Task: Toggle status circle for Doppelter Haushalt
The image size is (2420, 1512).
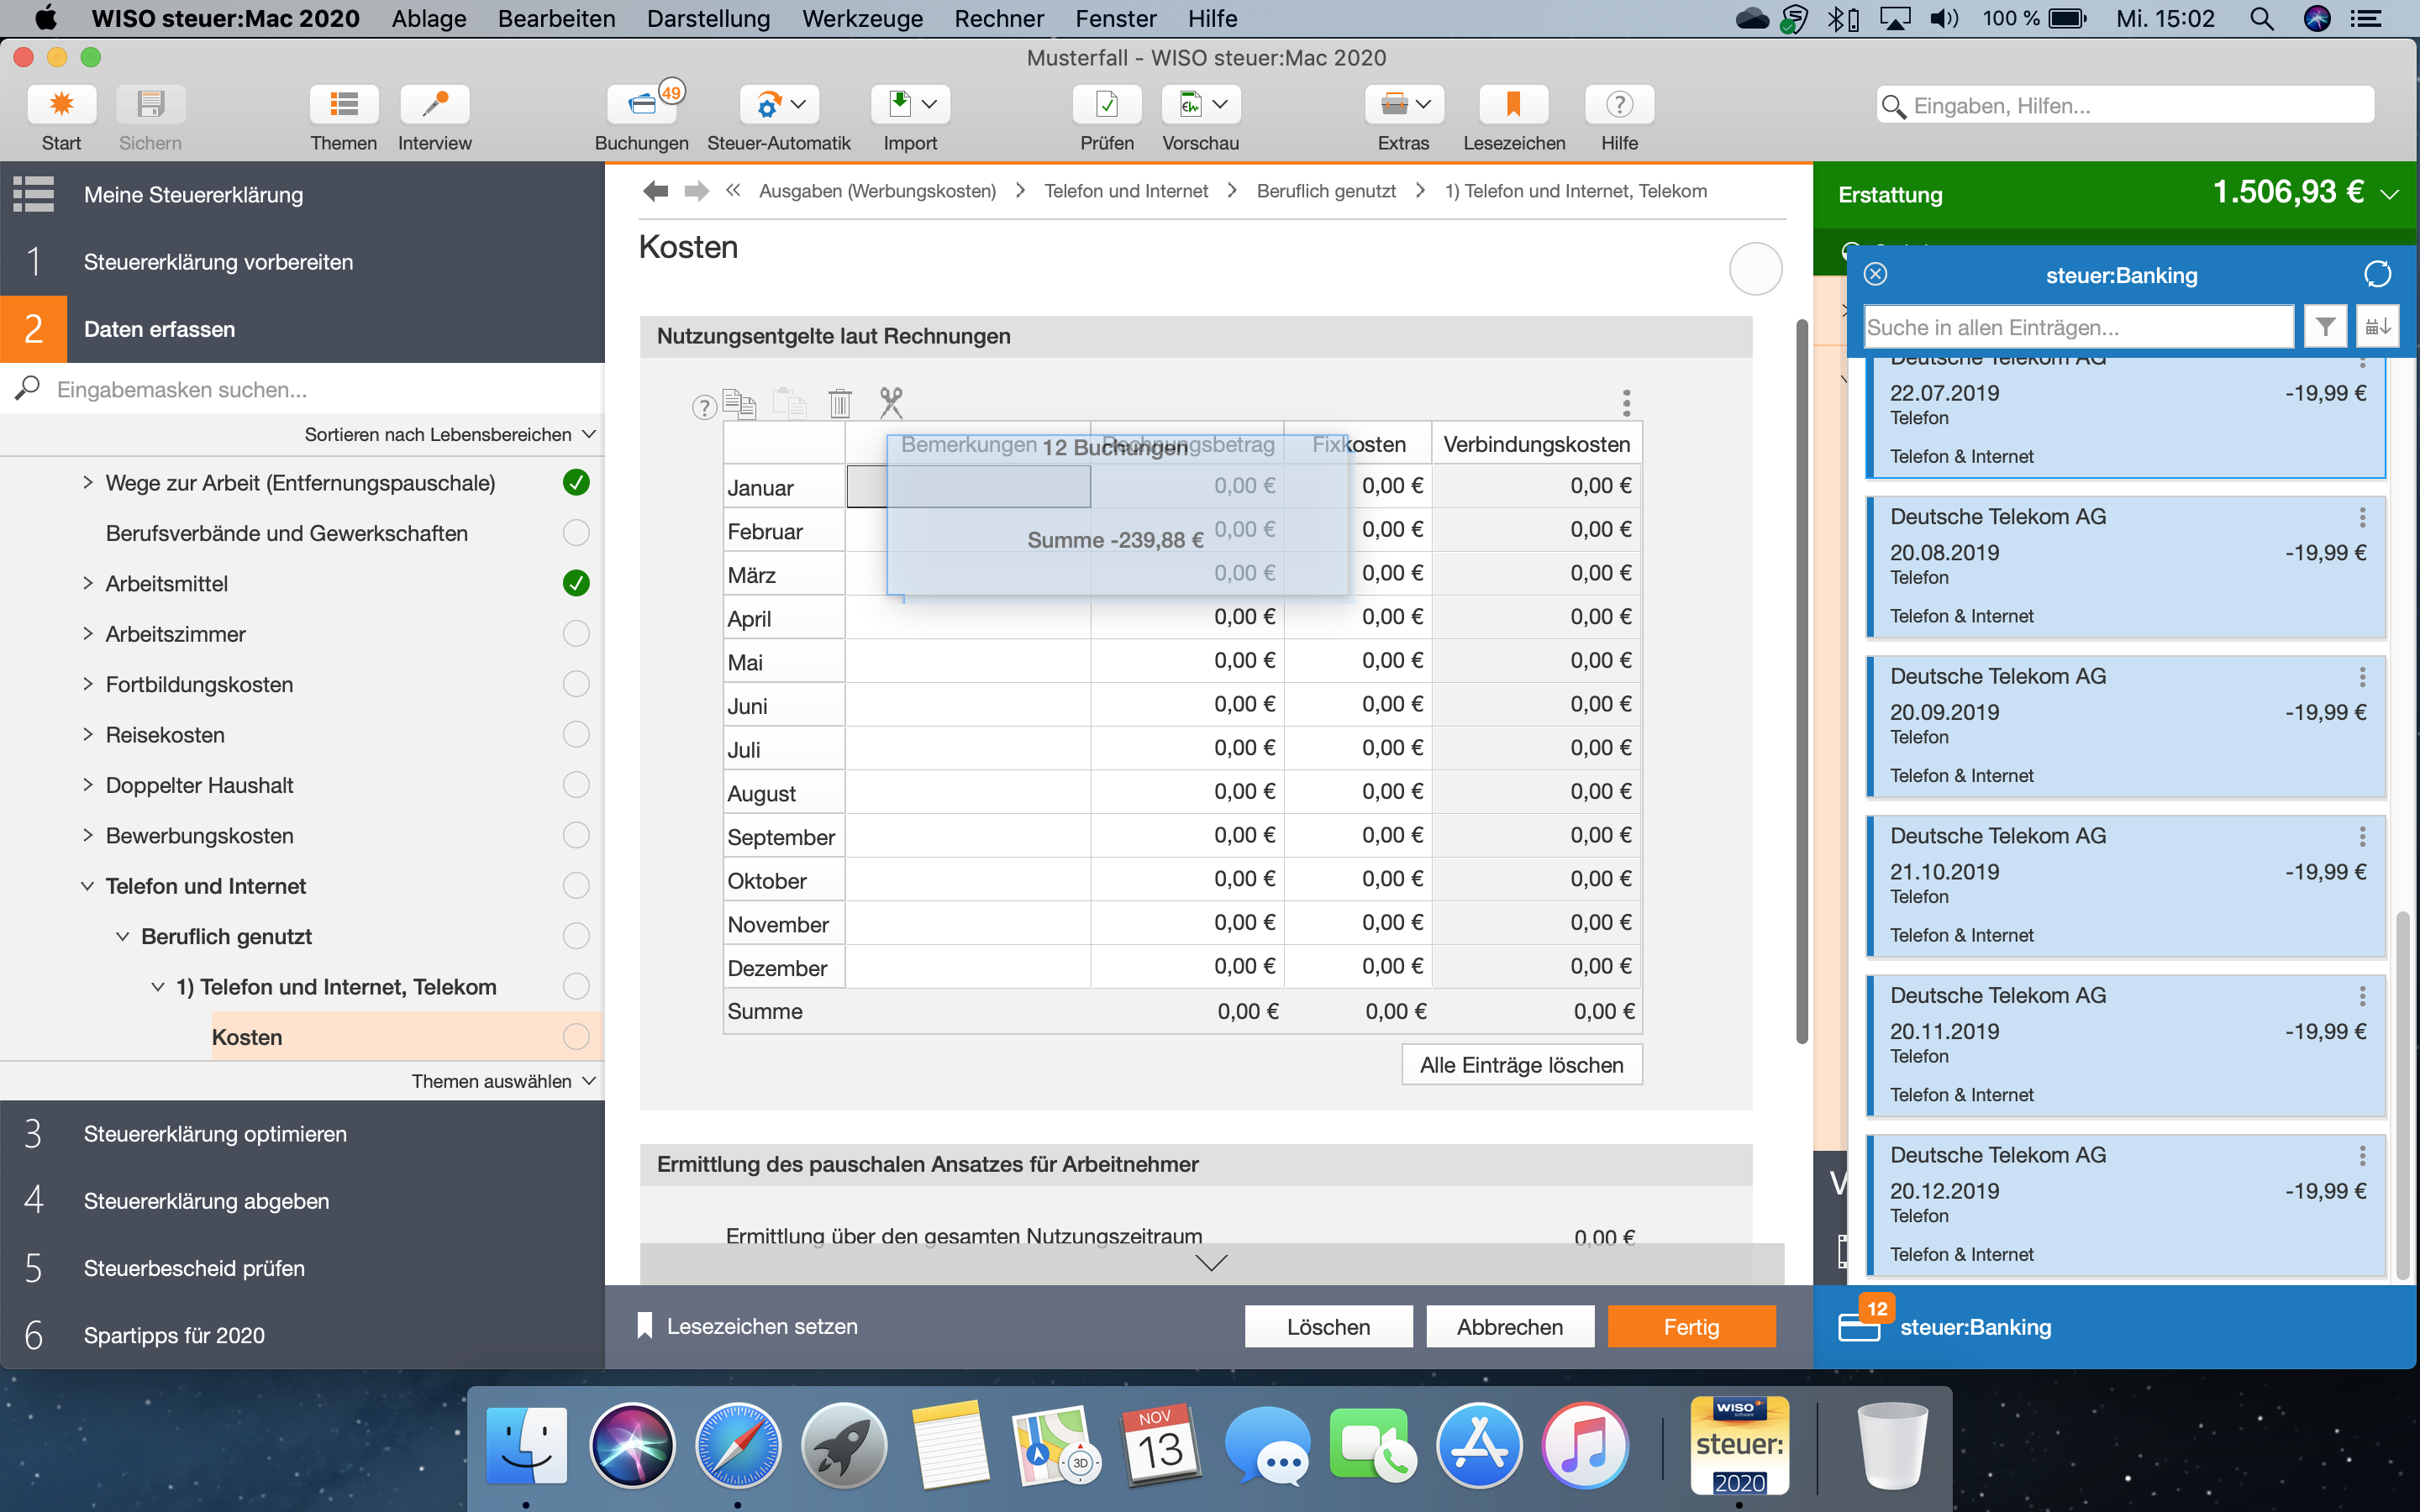Action: [576, 785]
